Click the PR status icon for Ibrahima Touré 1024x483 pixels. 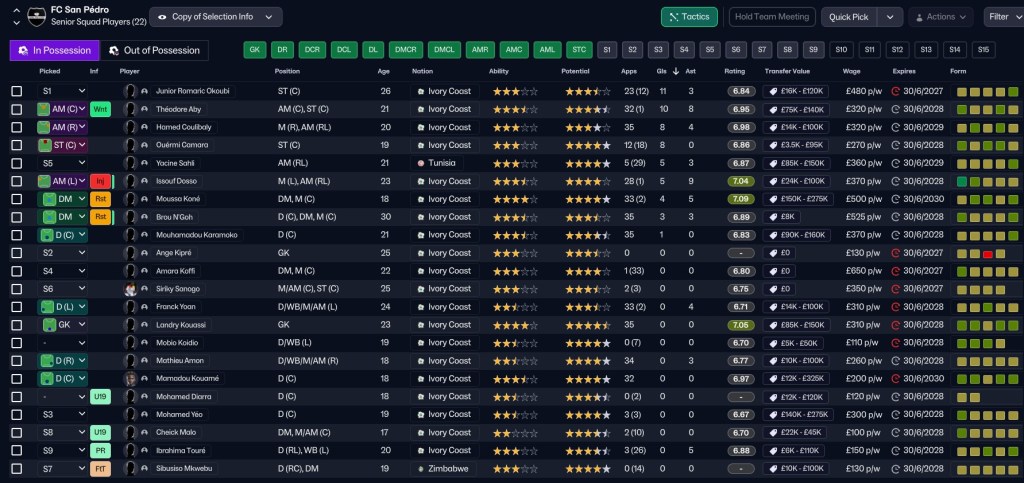100,450
